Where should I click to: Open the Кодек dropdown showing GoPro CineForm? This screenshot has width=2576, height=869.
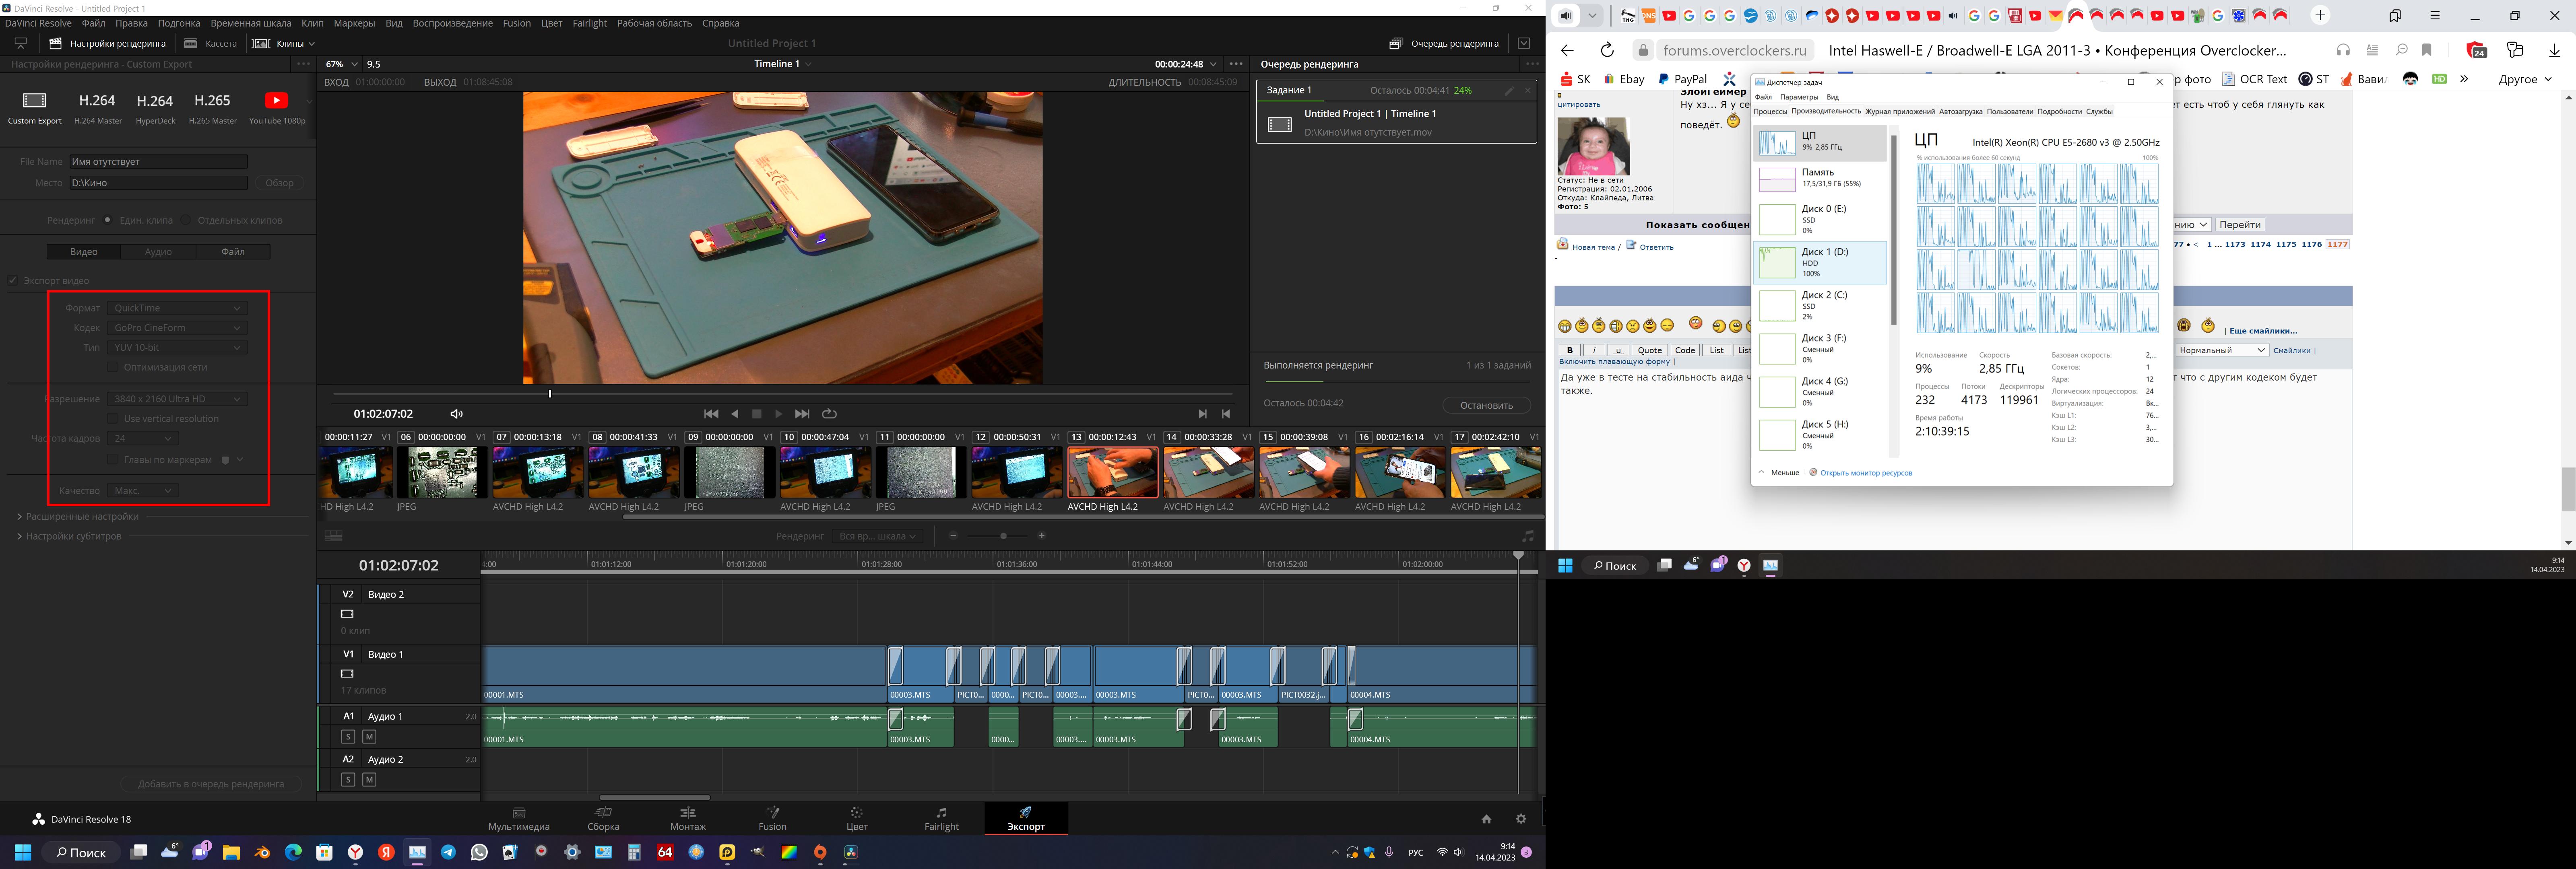click(177, 328)
